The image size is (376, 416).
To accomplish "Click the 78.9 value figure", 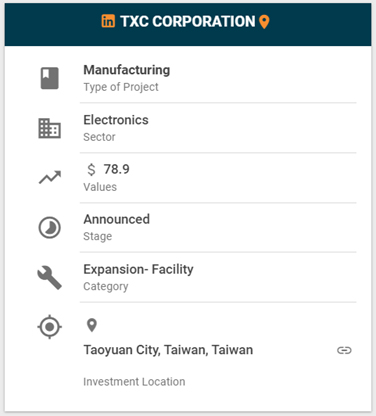I will [x=116, y=169].
